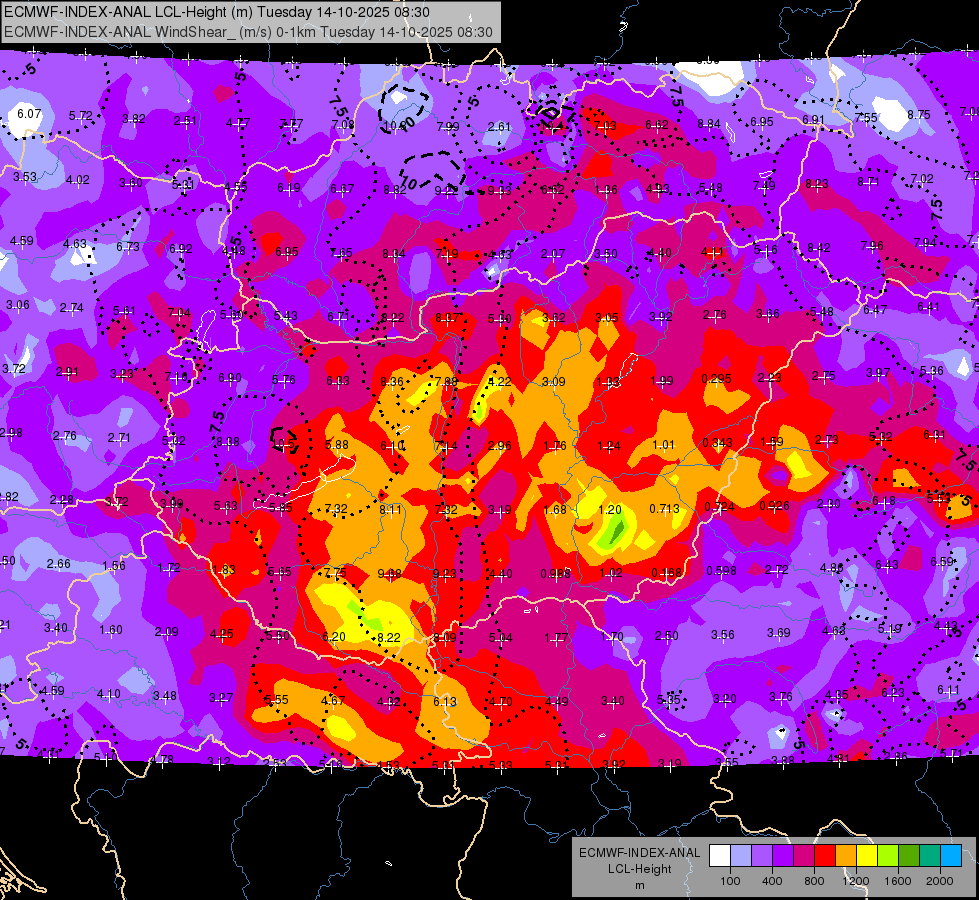Select the violet swatch right of 400
This screenshot has height=900, width=979.
(x=783, y=856)
